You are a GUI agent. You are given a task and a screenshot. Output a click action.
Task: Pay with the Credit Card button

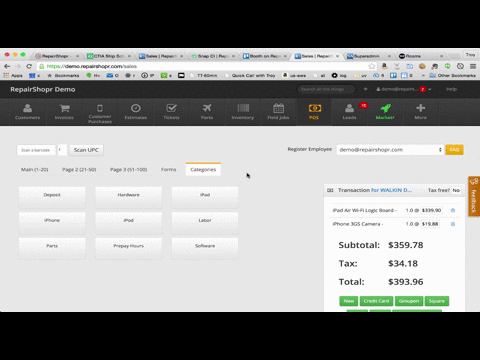pos(376,301)
